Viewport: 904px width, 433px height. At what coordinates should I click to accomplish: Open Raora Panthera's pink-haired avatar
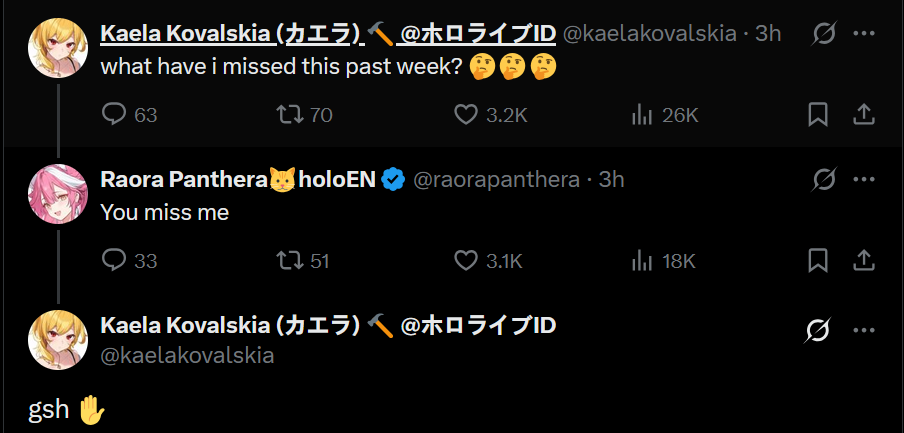[57, 193]
